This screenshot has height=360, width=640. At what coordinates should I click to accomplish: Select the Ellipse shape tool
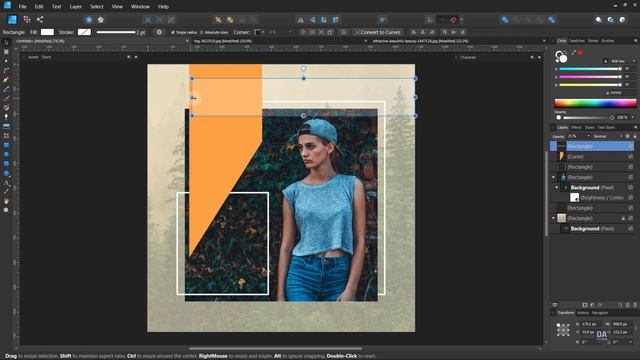[6, 154]
